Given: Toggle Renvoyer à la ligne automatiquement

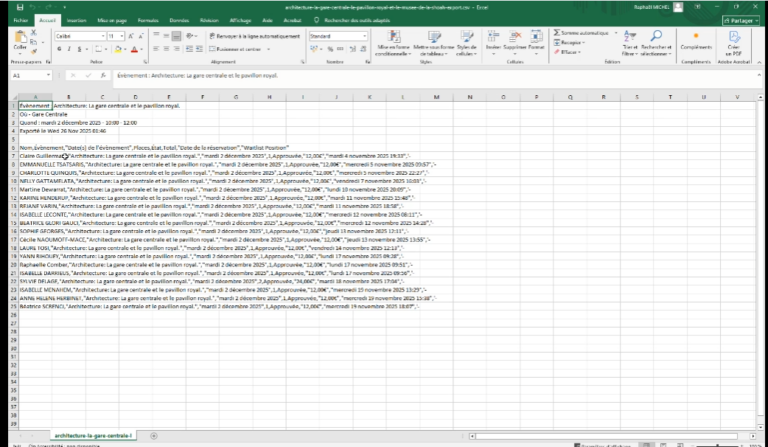Looking at the screenshot, I should click(250, 36).
